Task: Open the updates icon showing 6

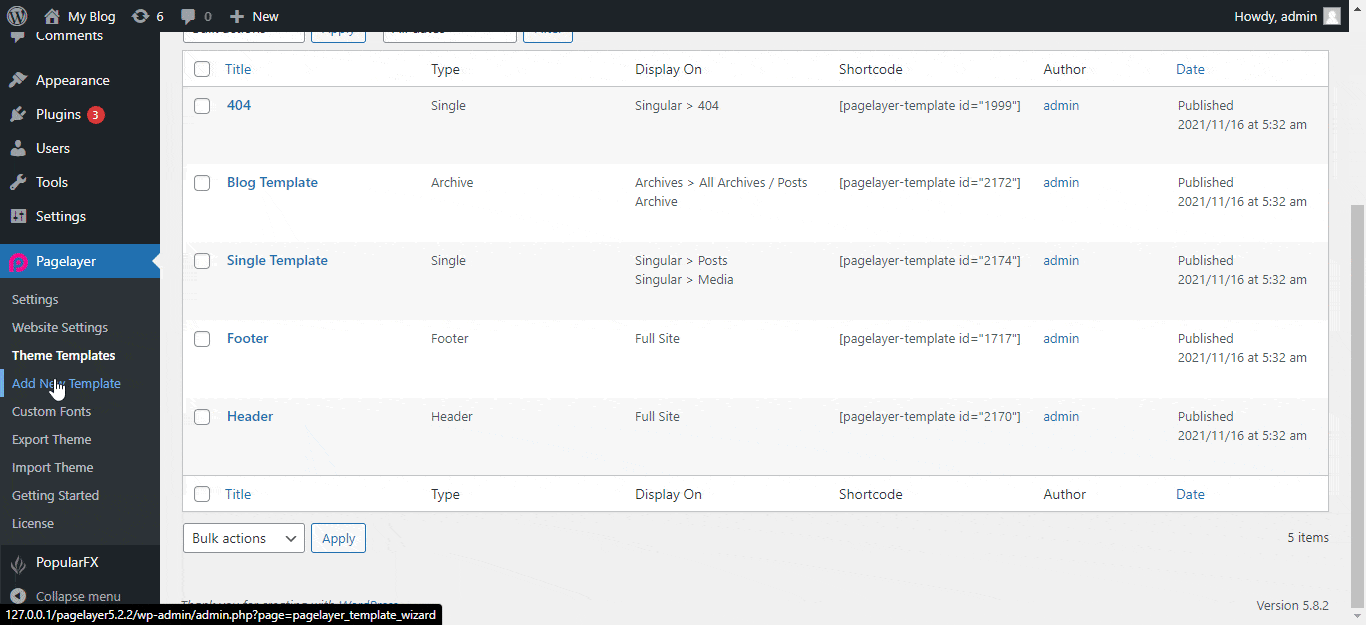Action: point(141,16)
